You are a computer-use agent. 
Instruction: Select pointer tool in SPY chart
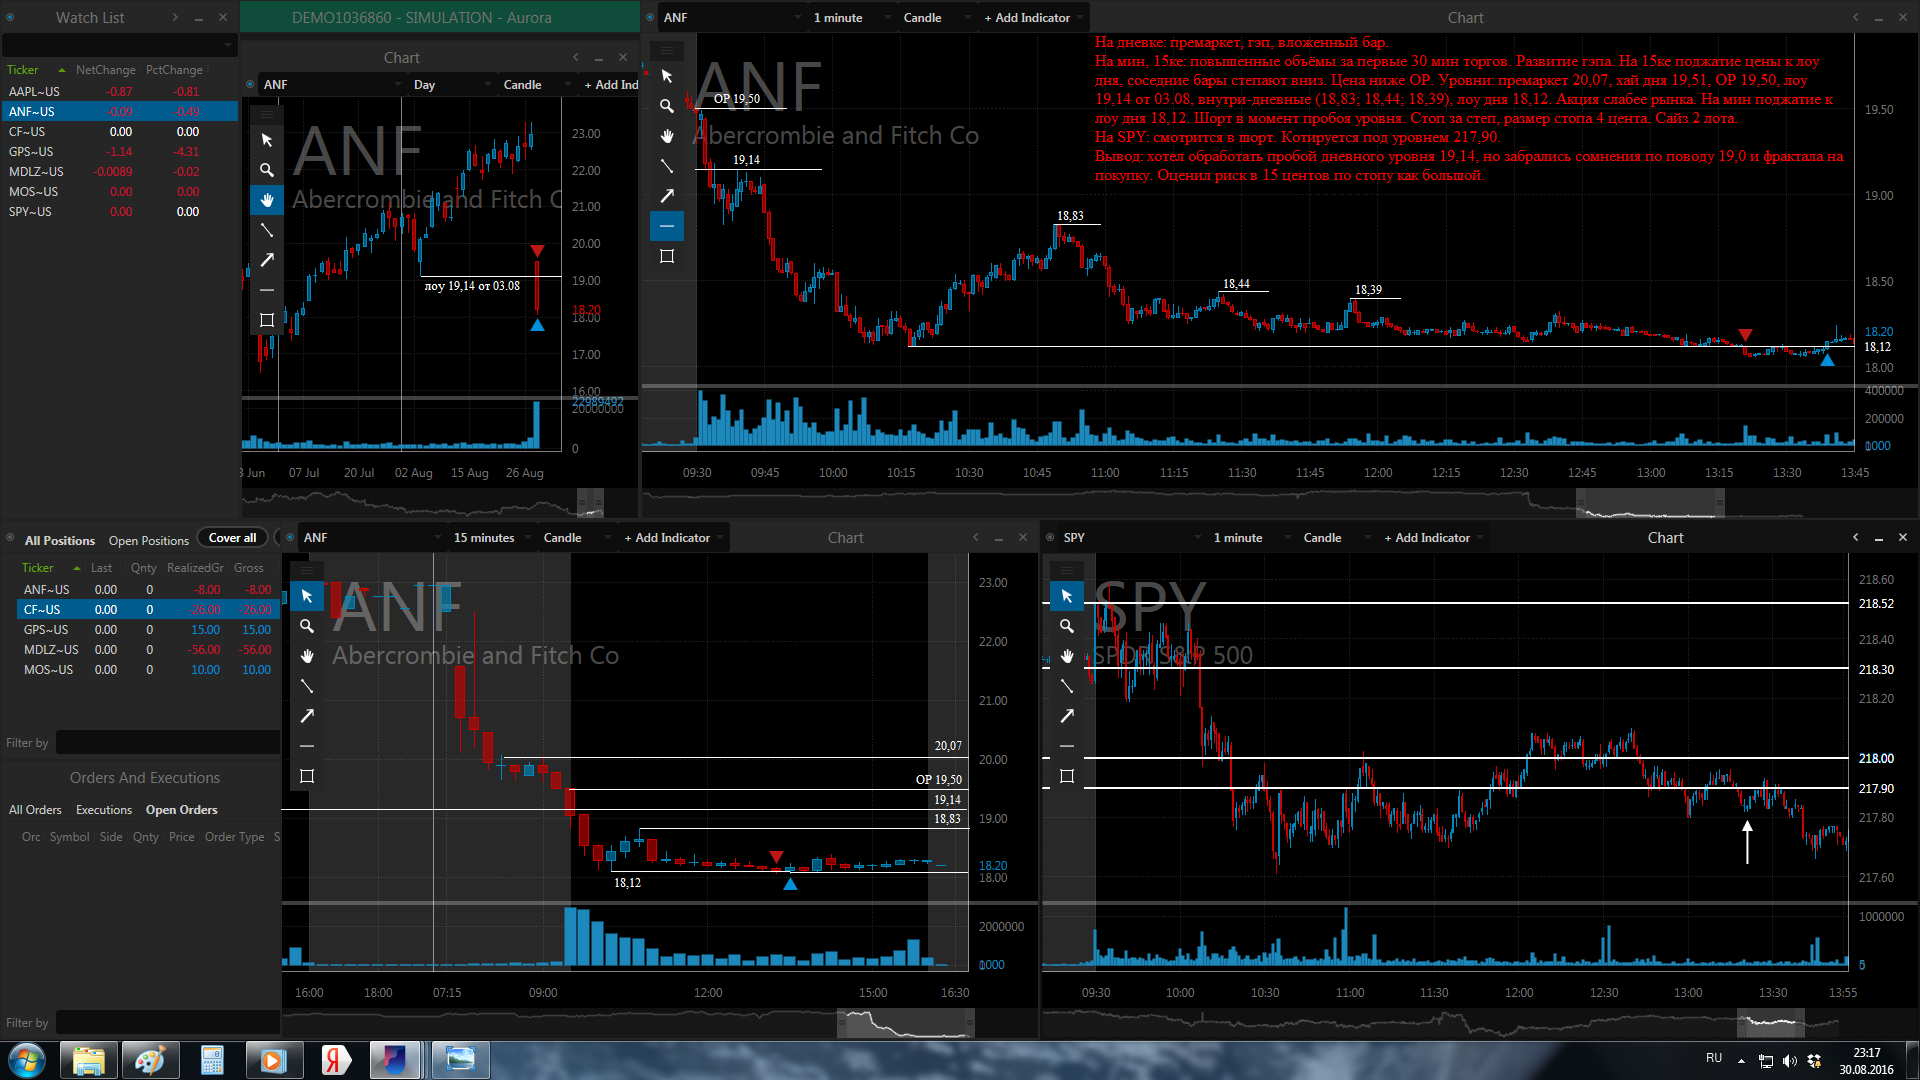[x=1067, y=596]
